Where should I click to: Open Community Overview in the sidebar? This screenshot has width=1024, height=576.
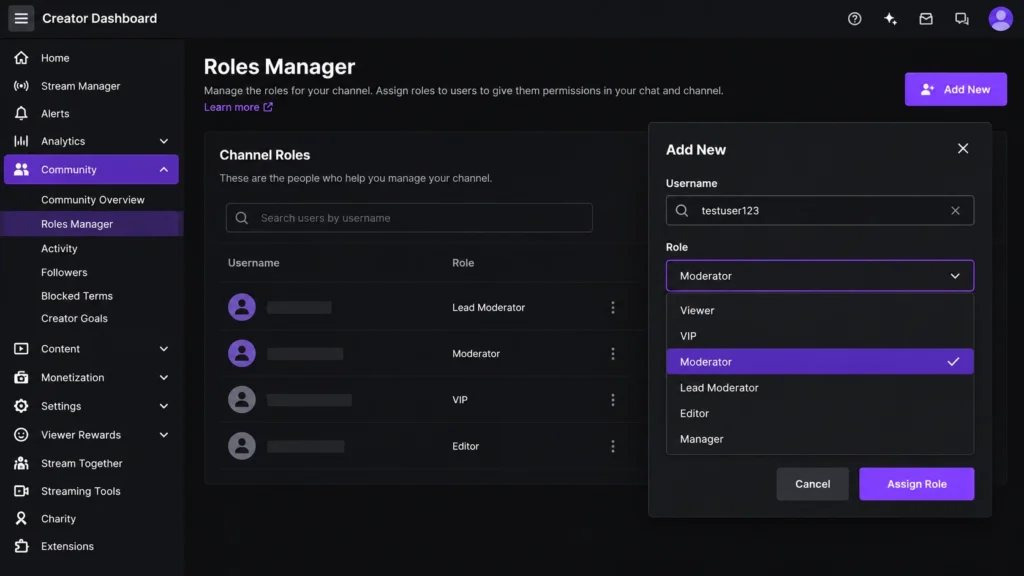pyautogui.click(x=93, y=200)
